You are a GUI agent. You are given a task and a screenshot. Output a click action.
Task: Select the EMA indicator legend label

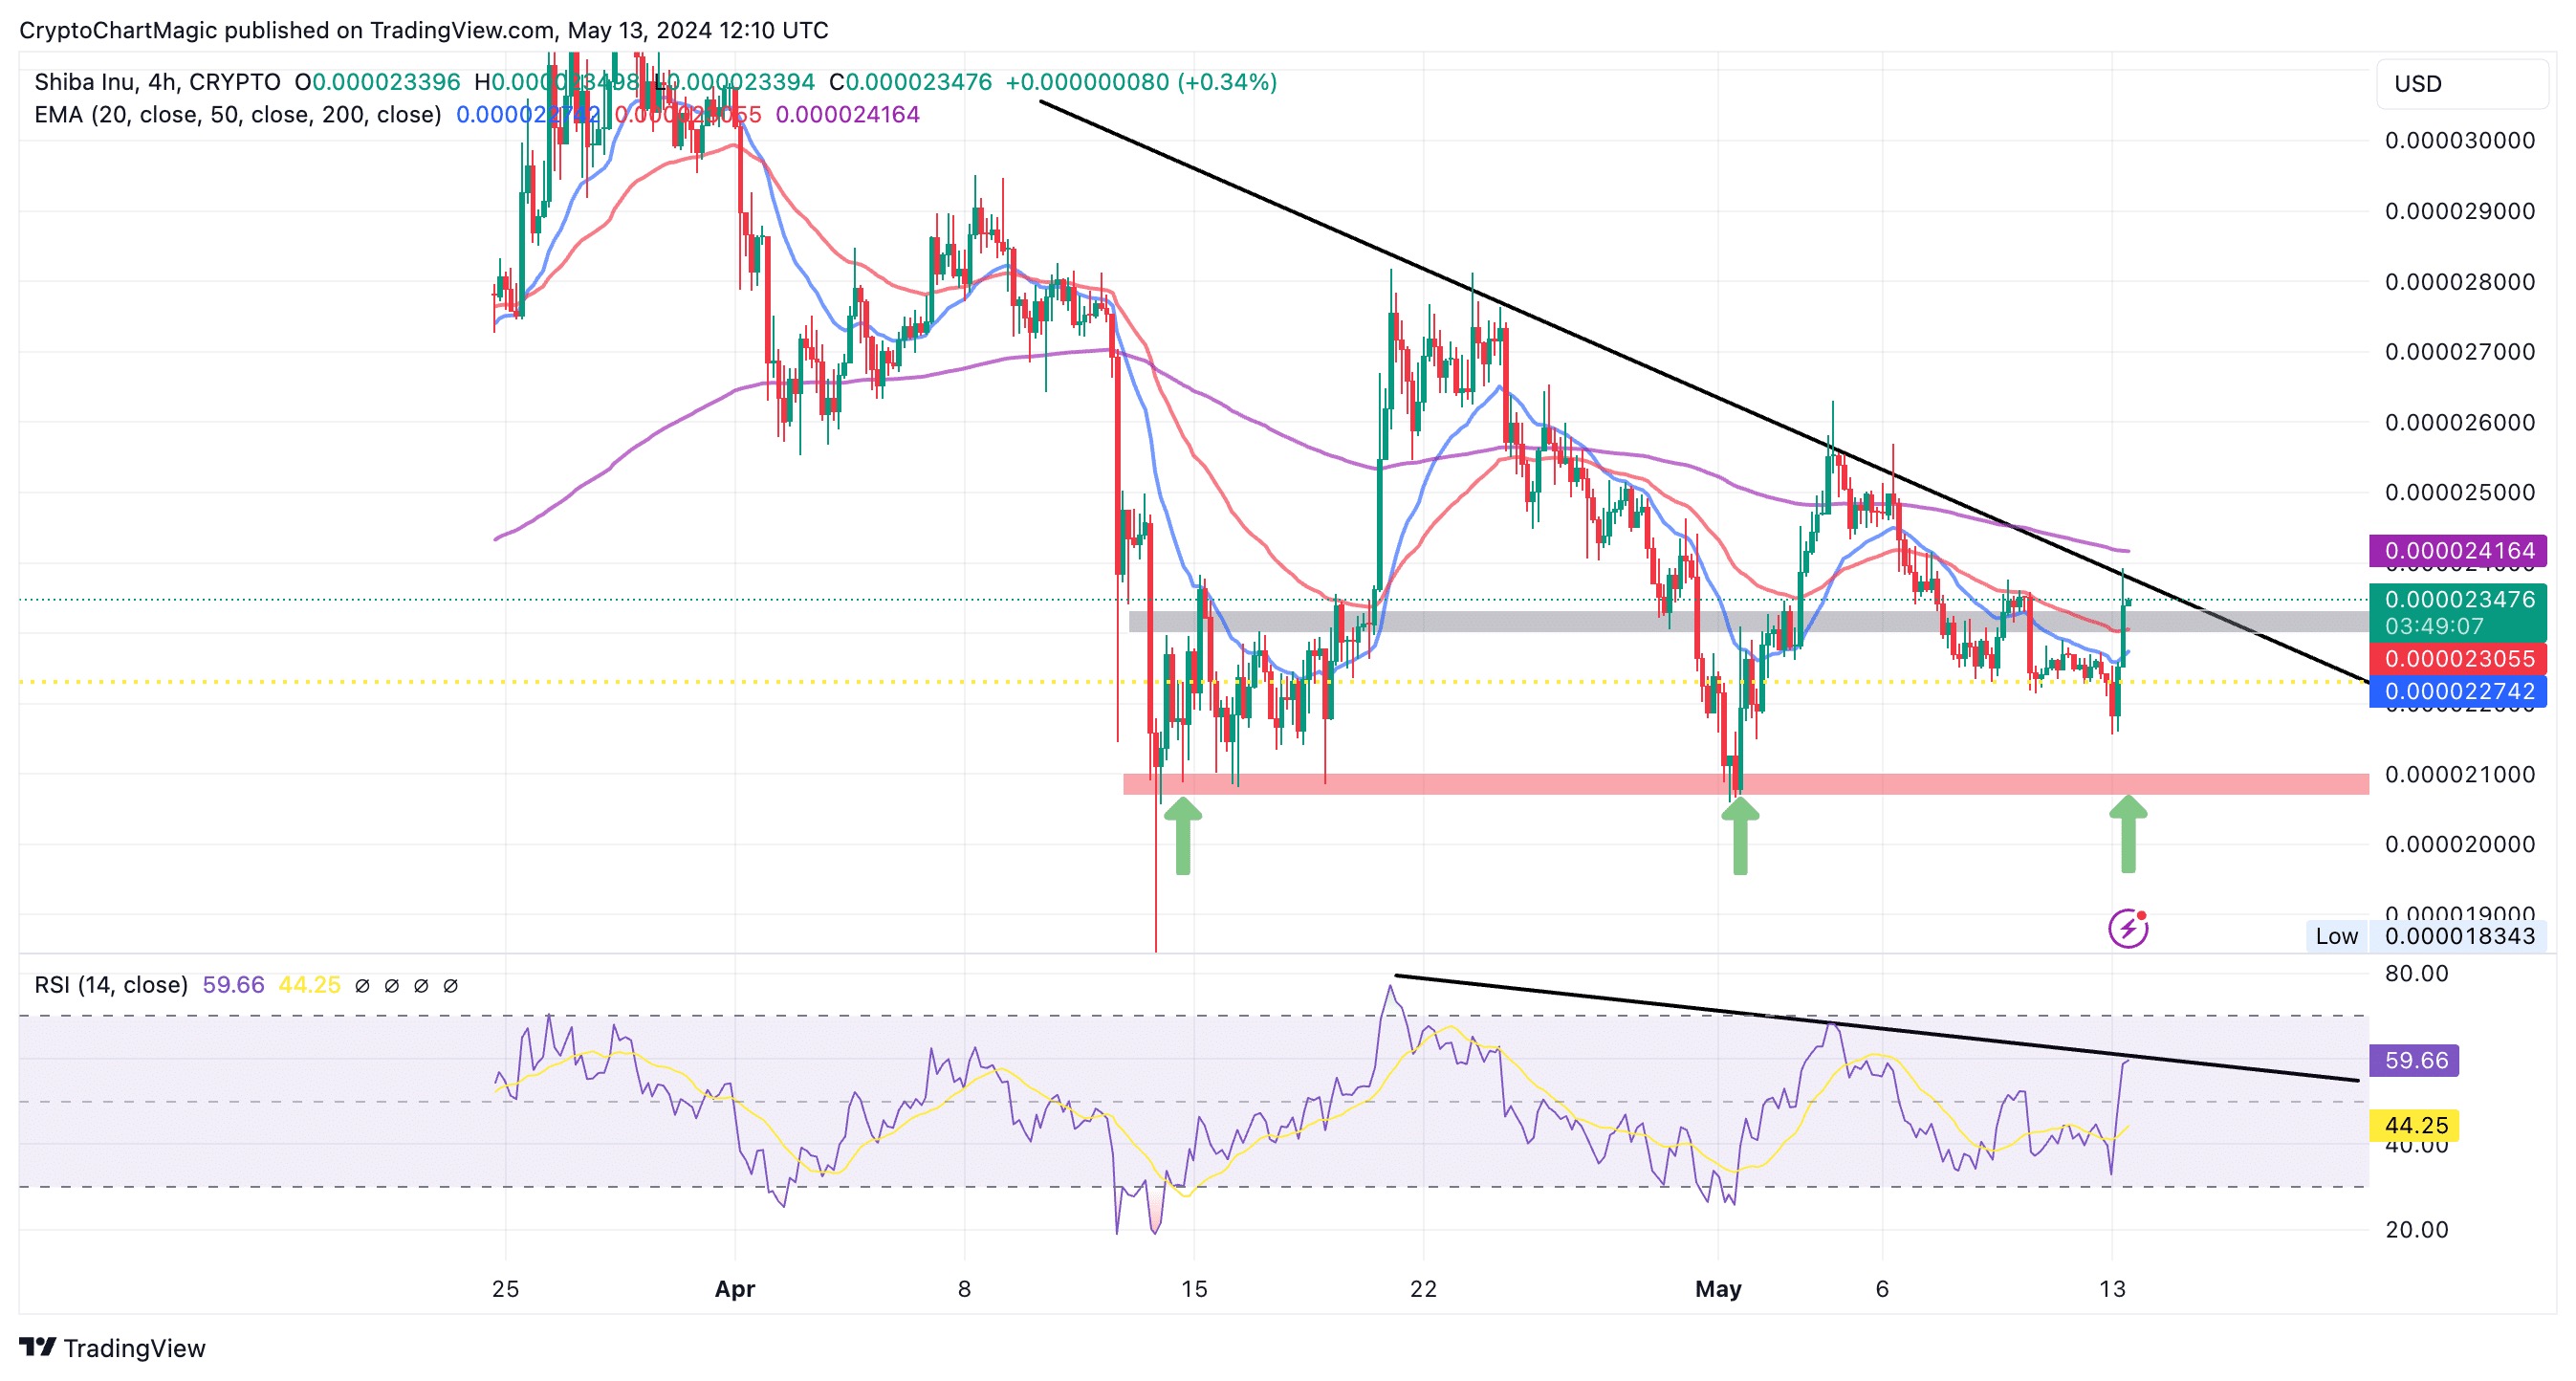pyautogui.click(x=237, y=115)
